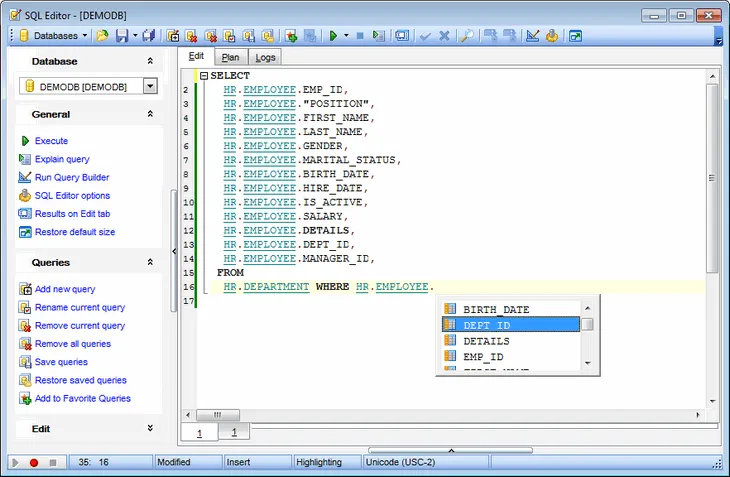Click the Results on Edit tab toolbar icon
The image size is (730, 477).
pos(402,36)
